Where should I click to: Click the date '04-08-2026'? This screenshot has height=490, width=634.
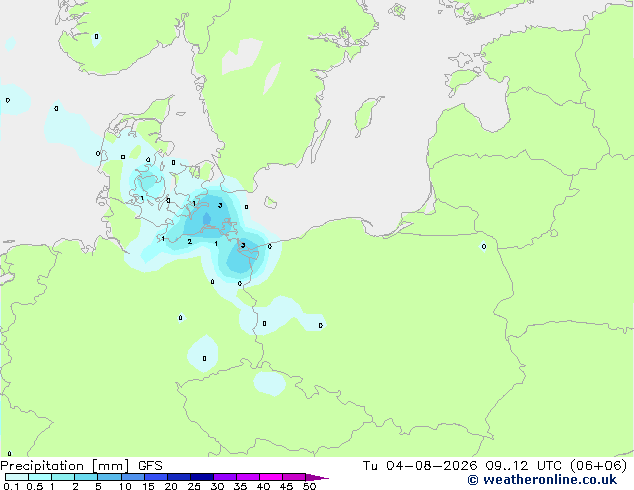tap(431, 466)
